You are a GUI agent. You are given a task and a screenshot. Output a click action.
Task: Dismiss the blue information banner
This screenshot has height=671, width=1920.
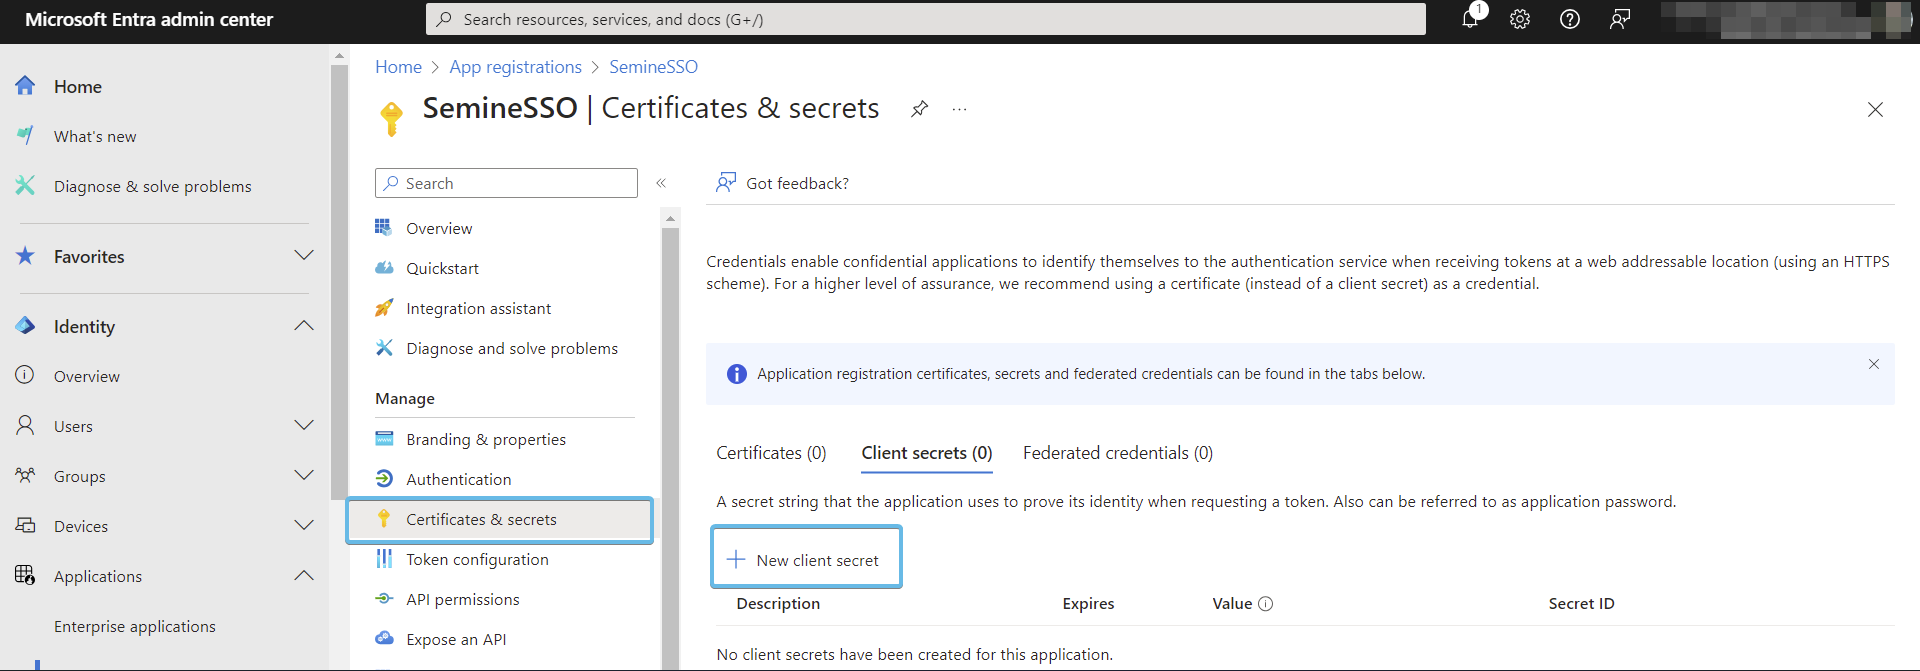pyautogui.click(x=1873, y=364)
